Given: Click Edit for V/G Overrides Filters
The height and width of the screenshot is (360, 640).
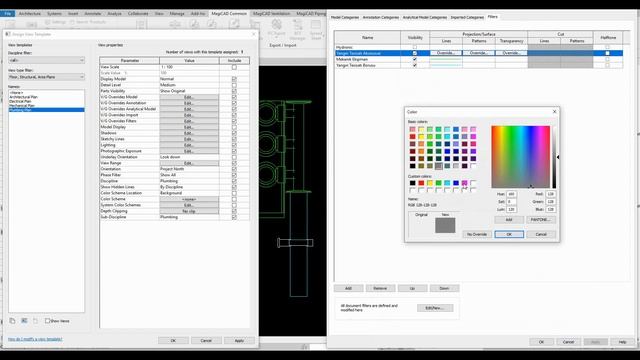Looking at the screenshot, I should (x=189, y=121).
